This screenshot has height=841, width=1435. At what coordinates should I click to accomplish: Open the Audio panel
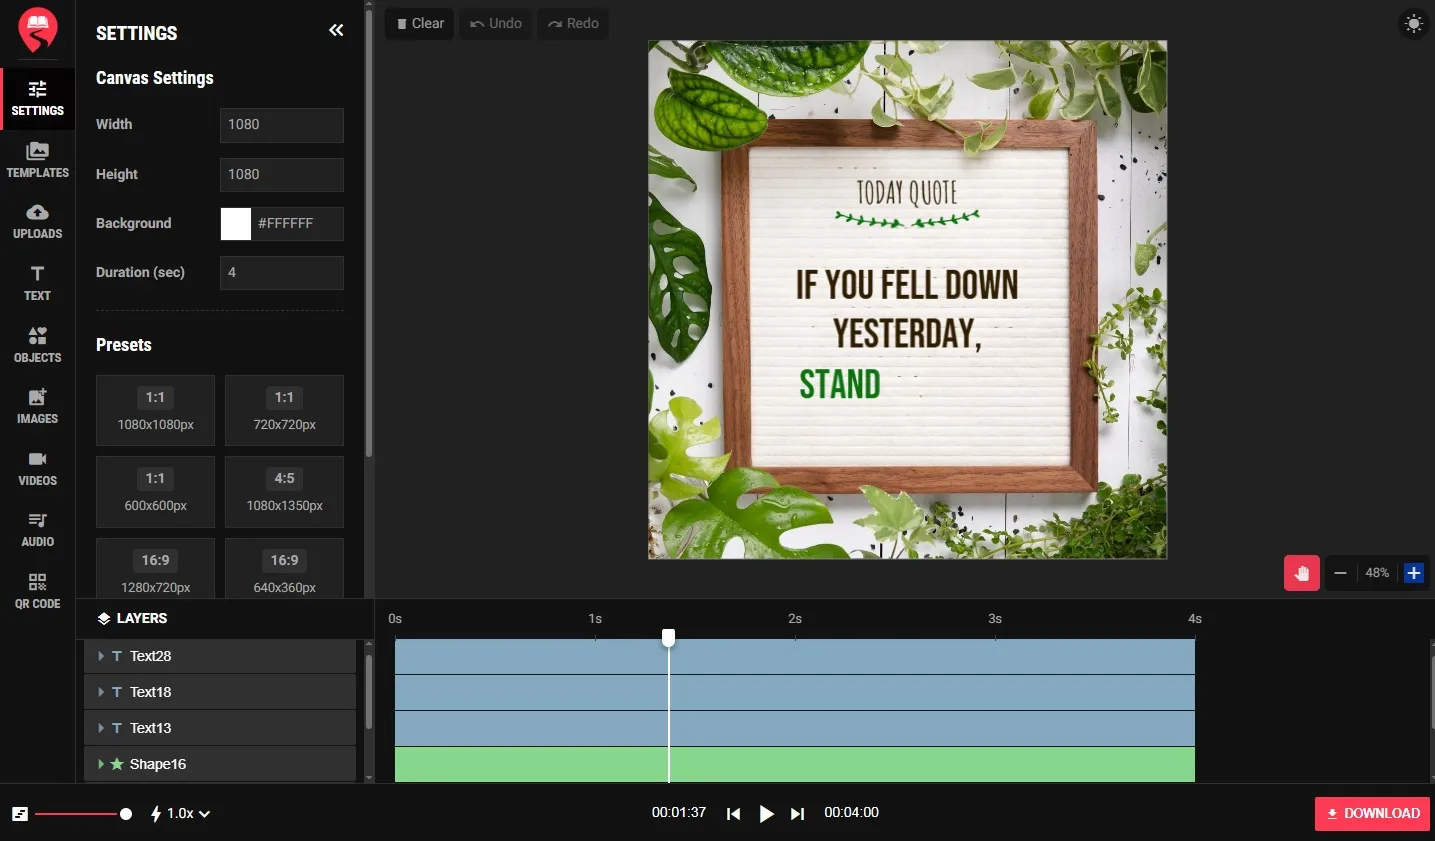(37, 529)
